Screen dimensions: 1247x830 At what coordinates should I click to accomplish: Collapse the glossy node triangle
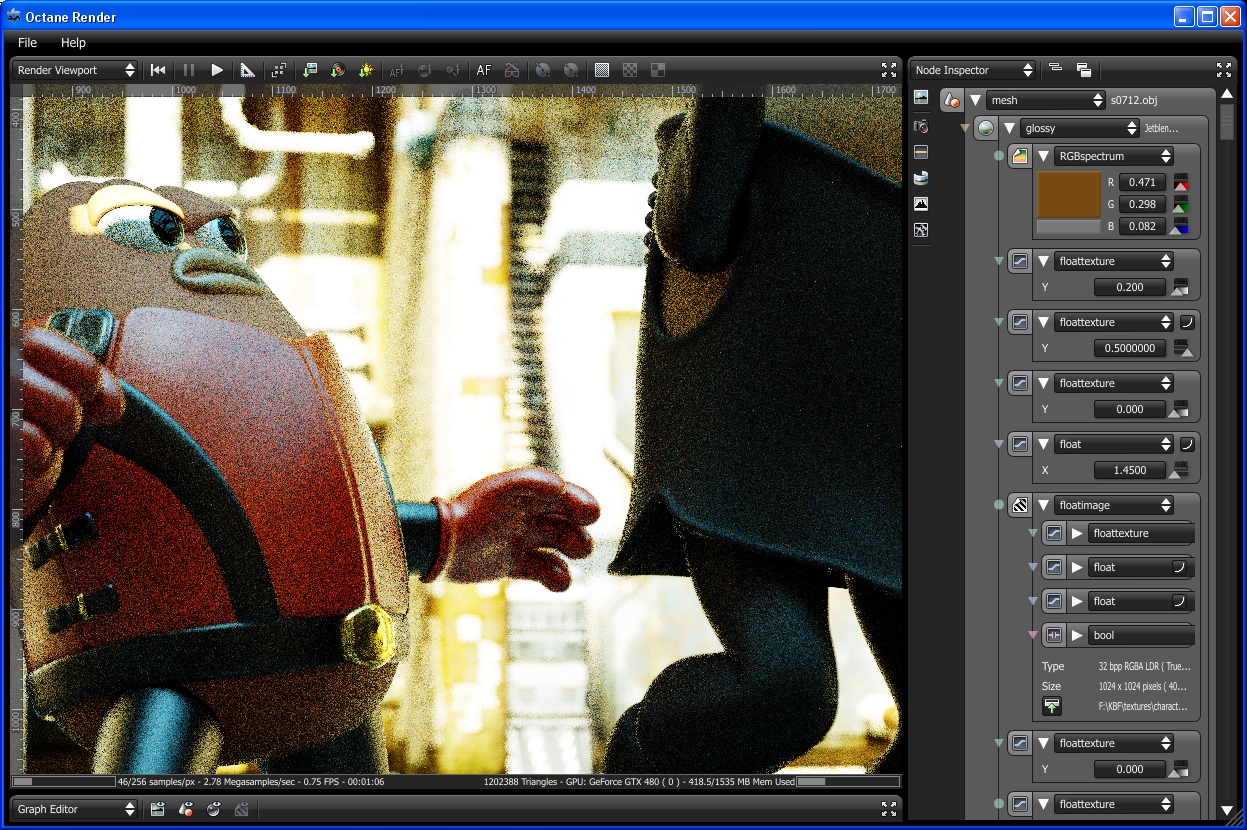(x=1010, y=128)
